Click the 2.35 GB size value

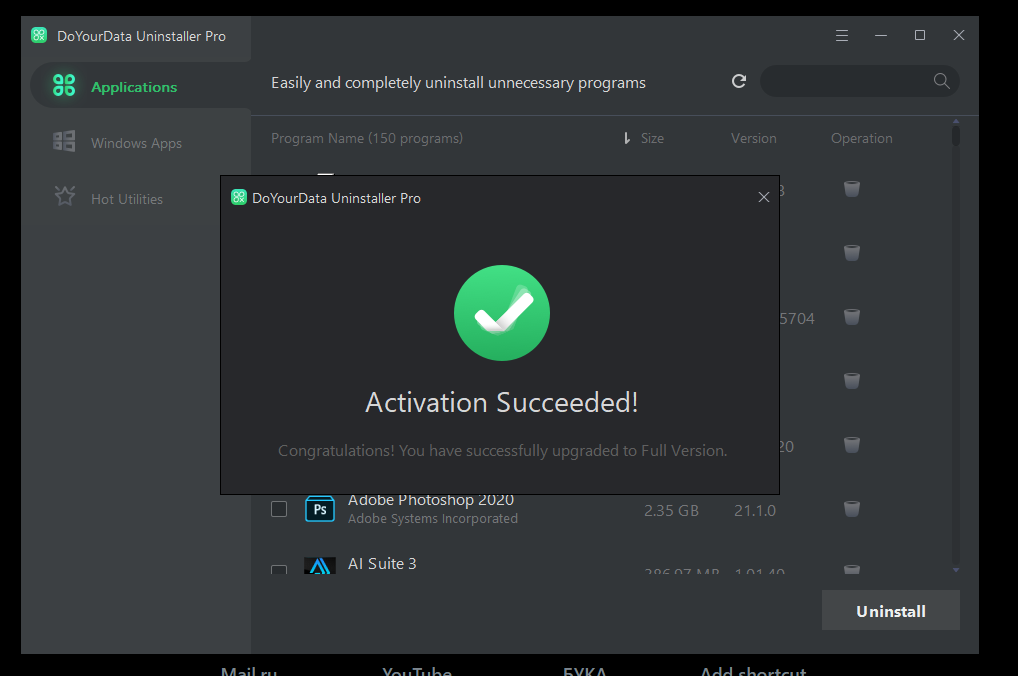671,510
